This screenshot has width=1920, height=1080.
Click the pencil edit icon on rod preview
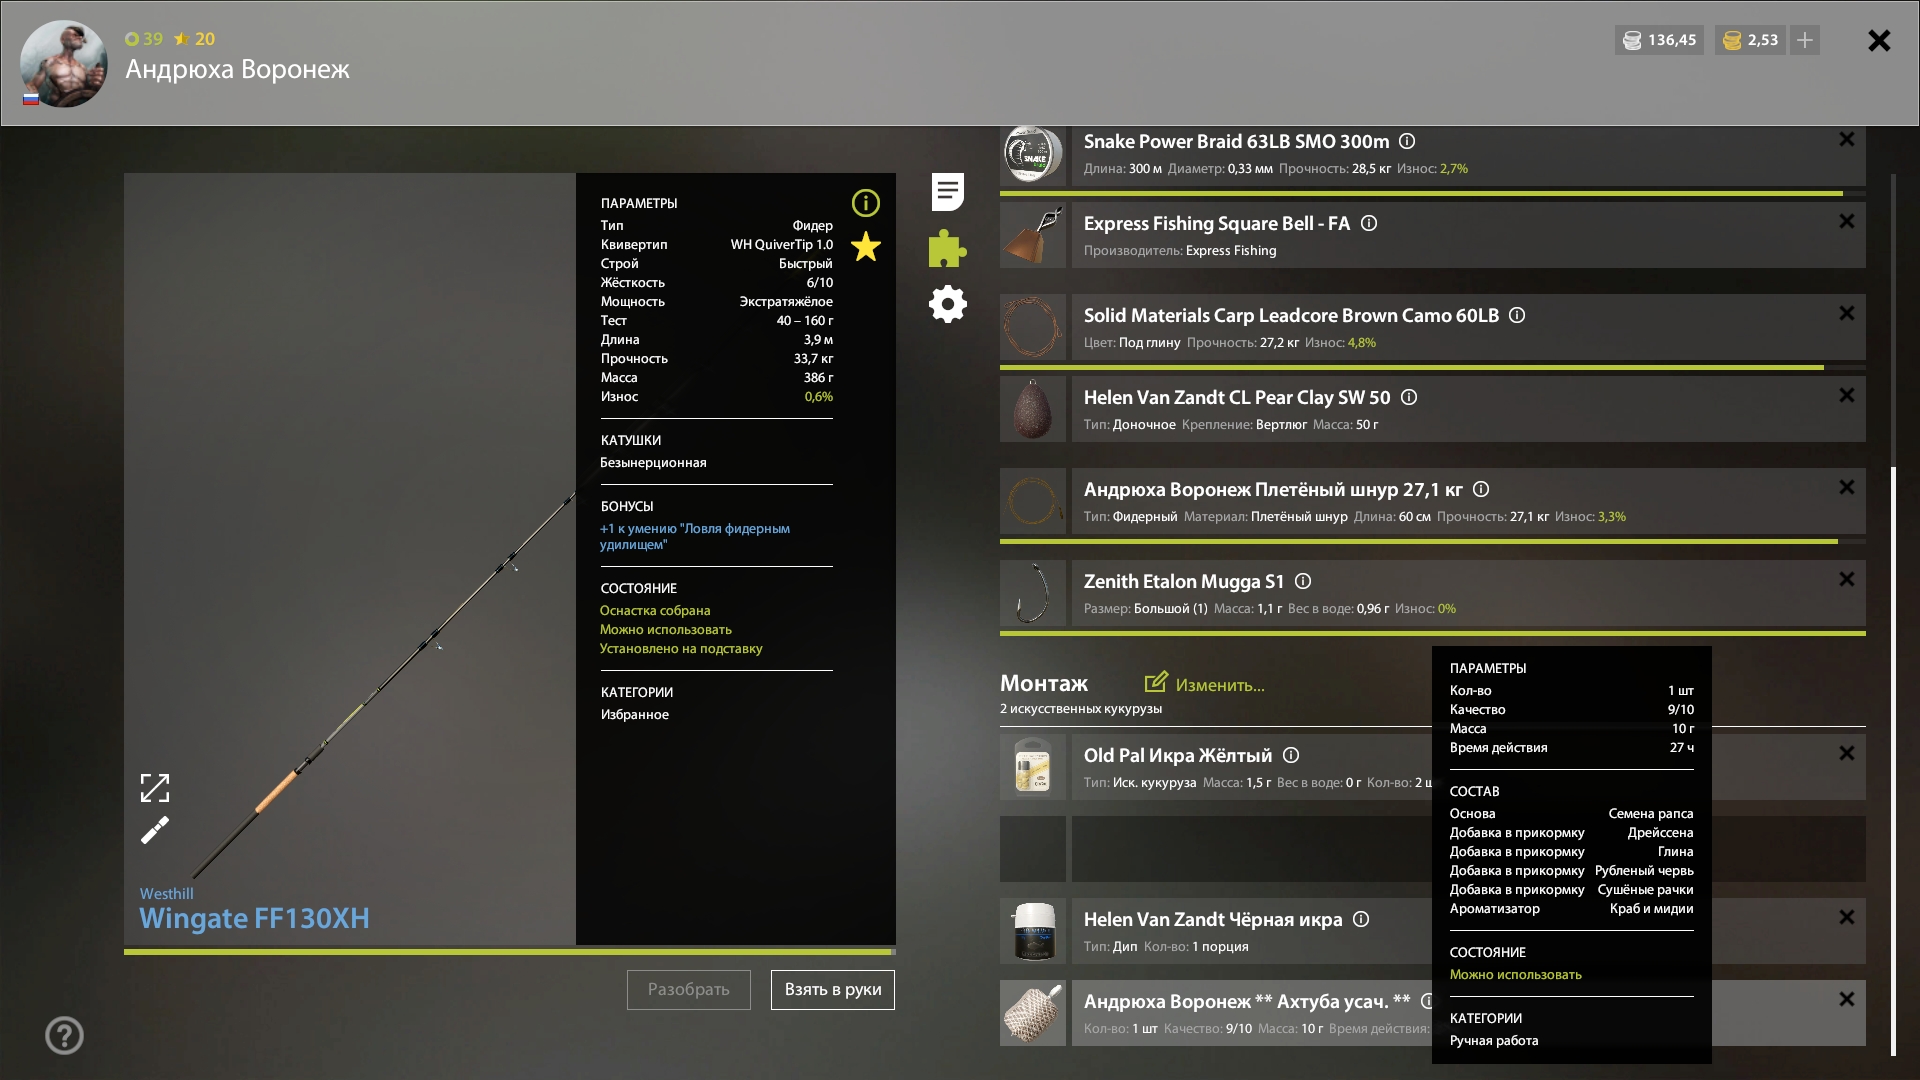pos(155,831)
